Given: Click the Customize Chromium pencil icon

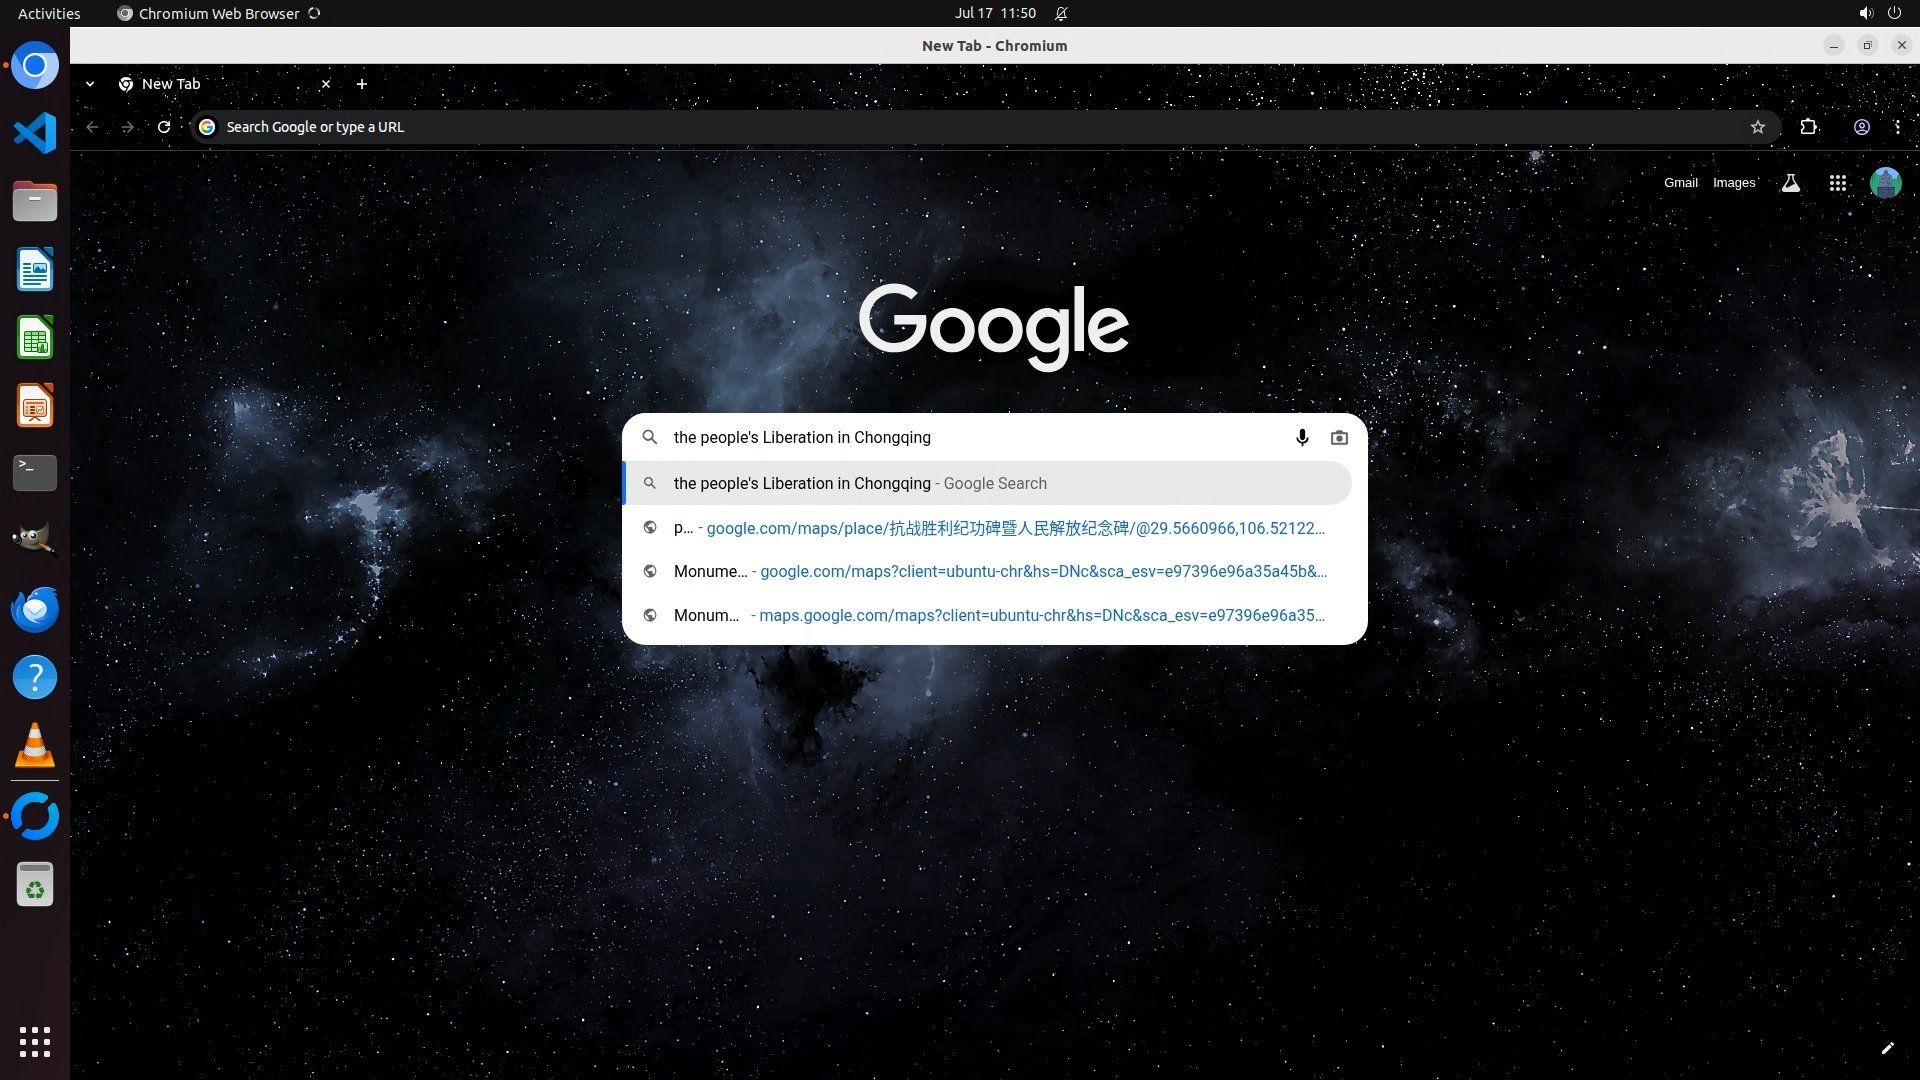Looking at the screenshot, I should click(1887, 1048).
